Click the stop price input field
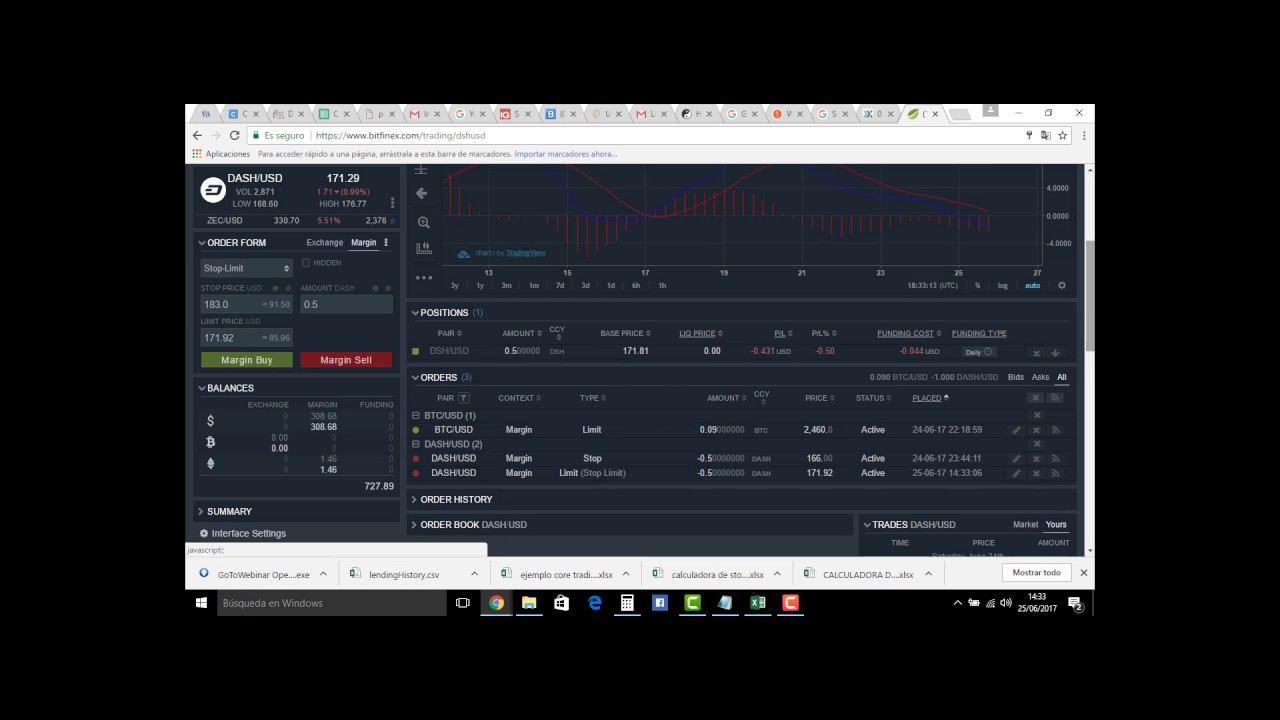Viewport: 1280px width, 720px height. click(247, 304)
